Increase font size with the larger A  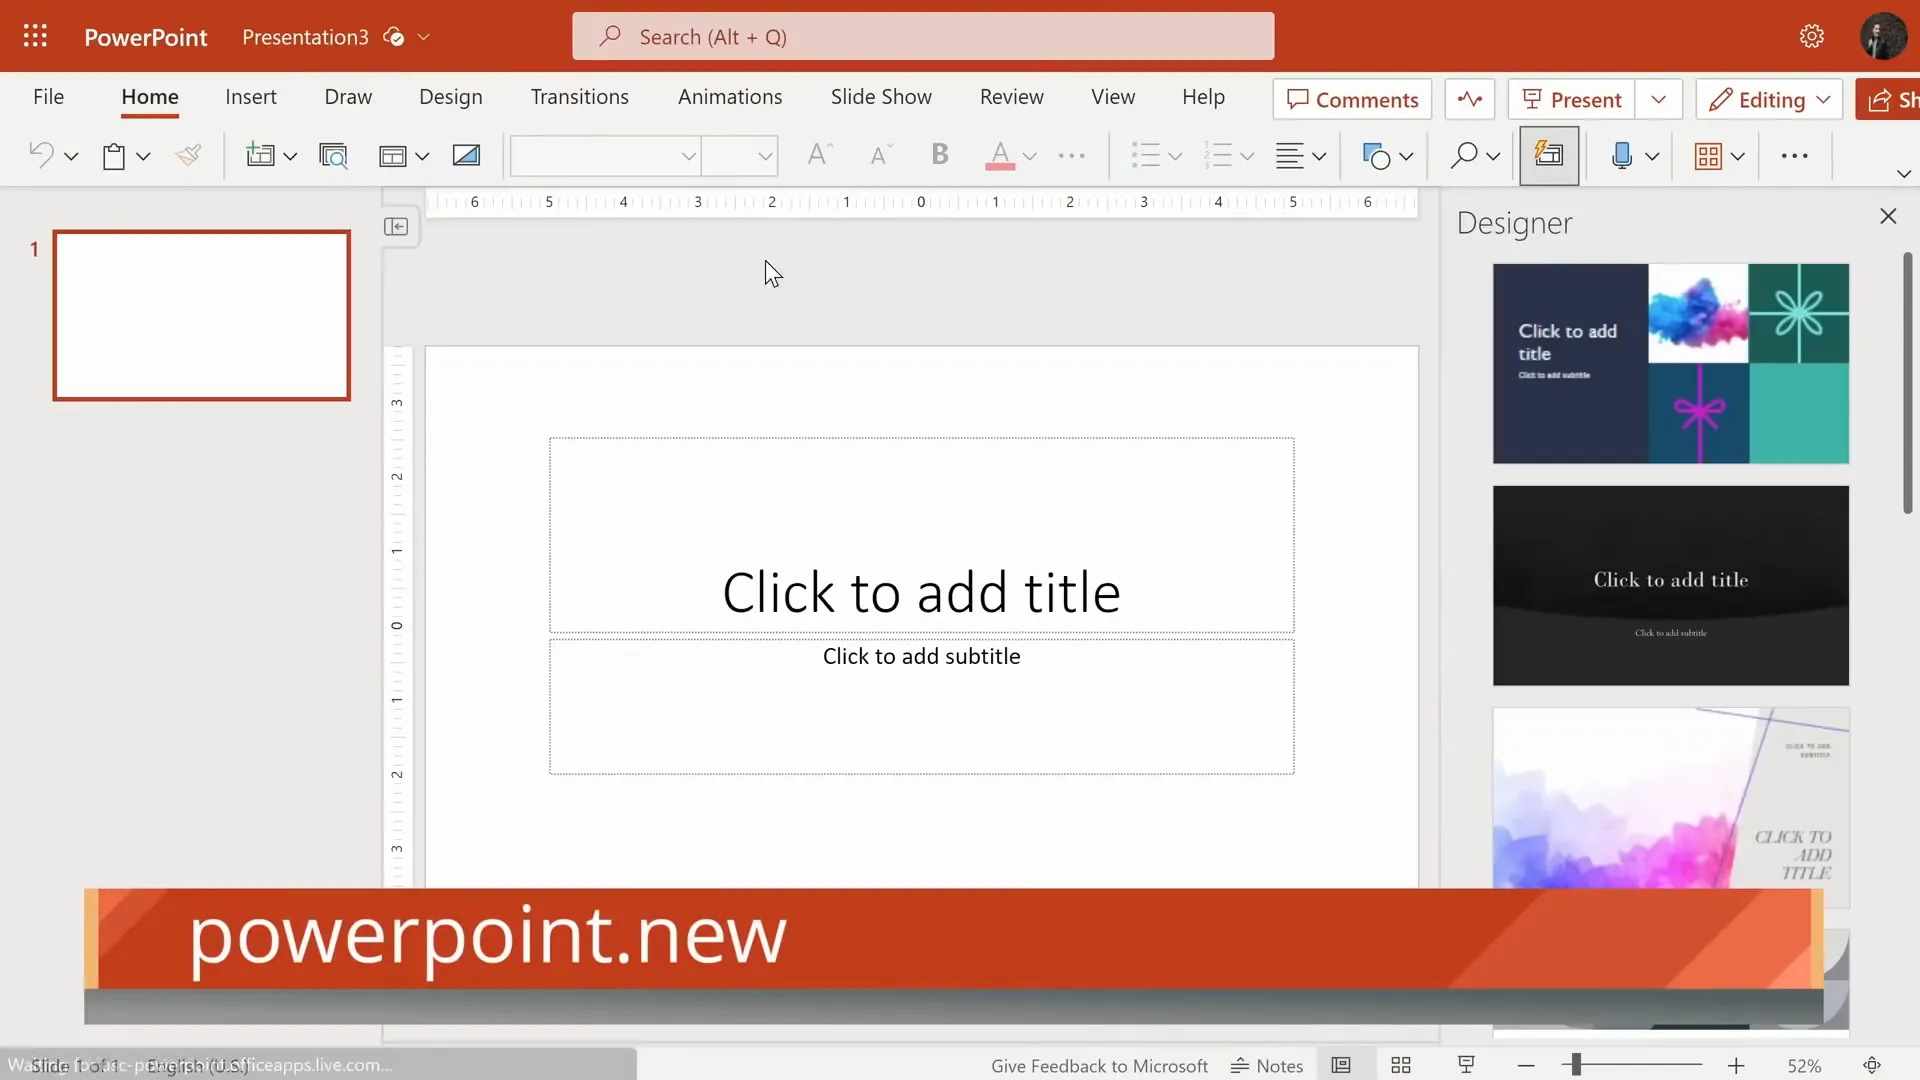(820, 155)
